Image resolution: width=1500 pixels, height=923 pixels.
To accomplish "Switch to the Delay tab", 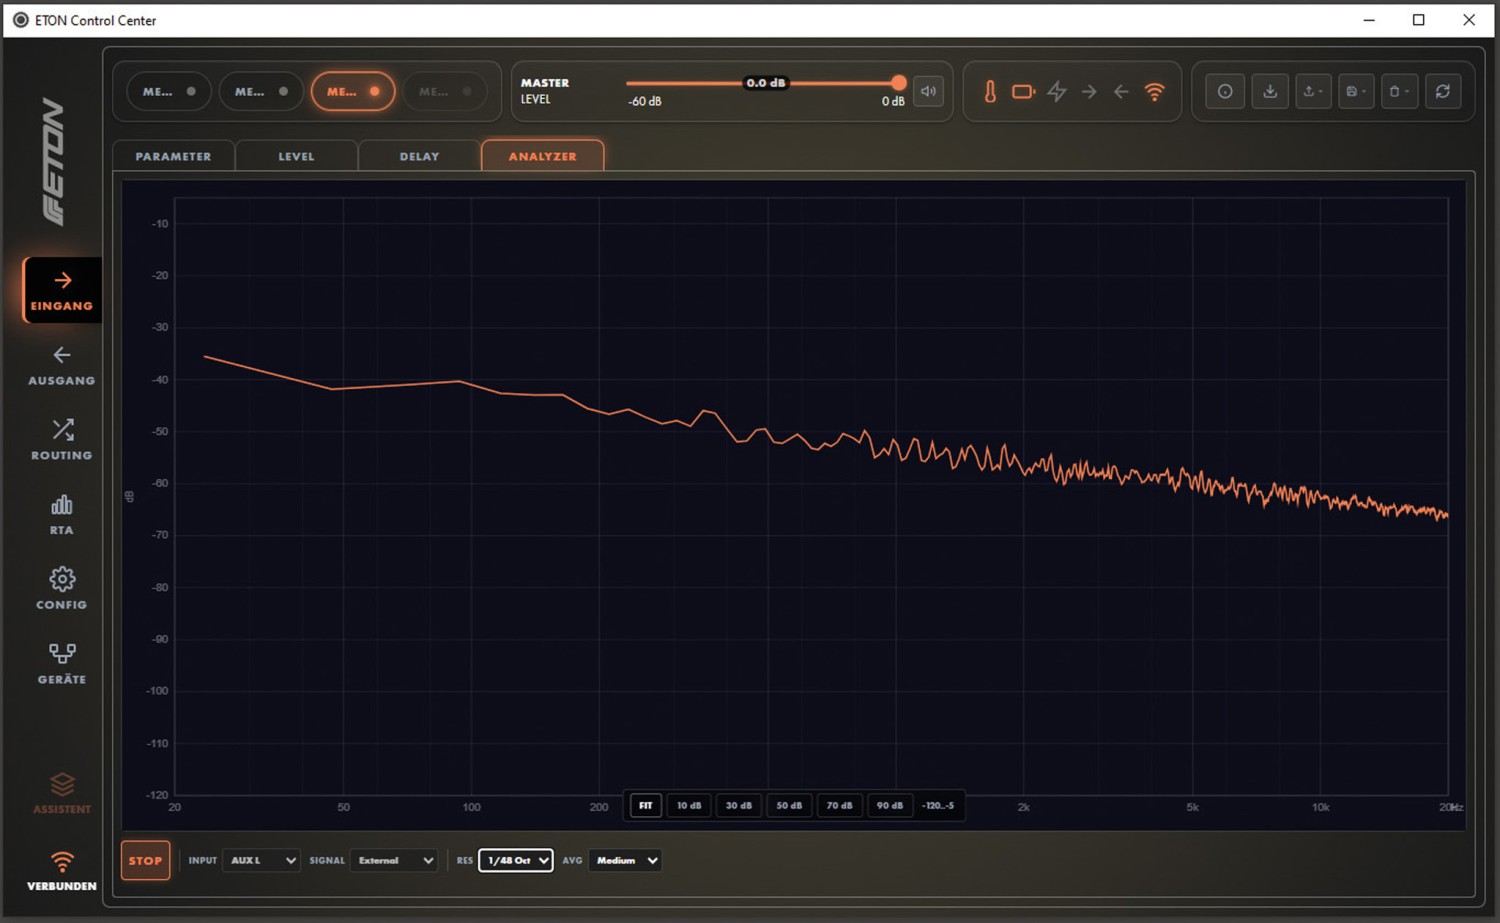I will 419,156.
